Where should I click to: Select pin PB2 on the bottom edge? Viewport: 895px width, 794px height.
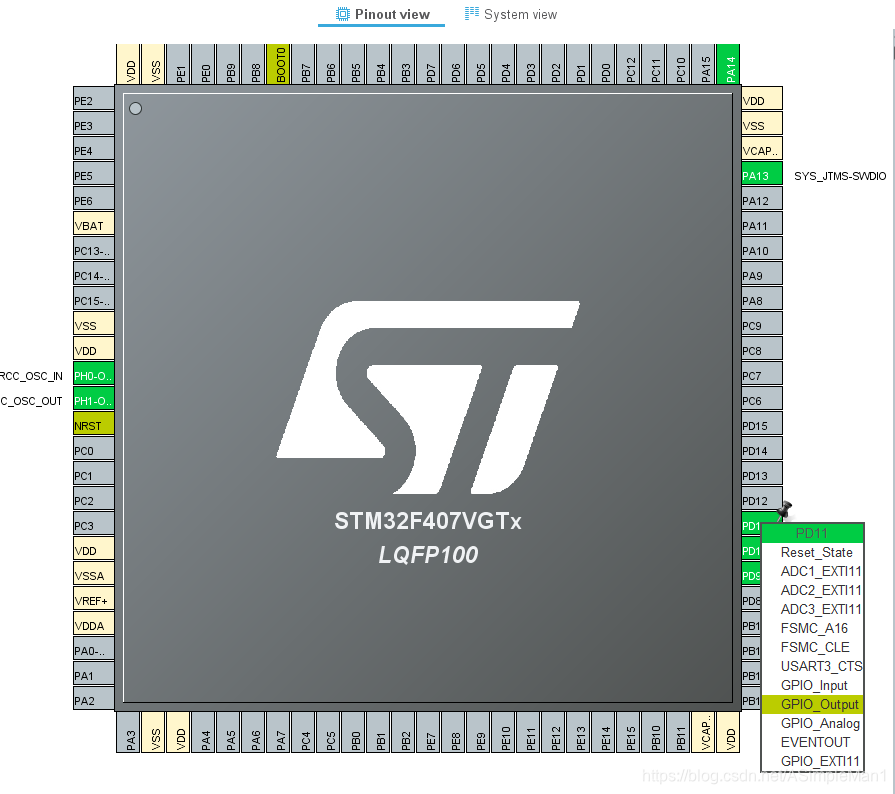coord(403,732)
